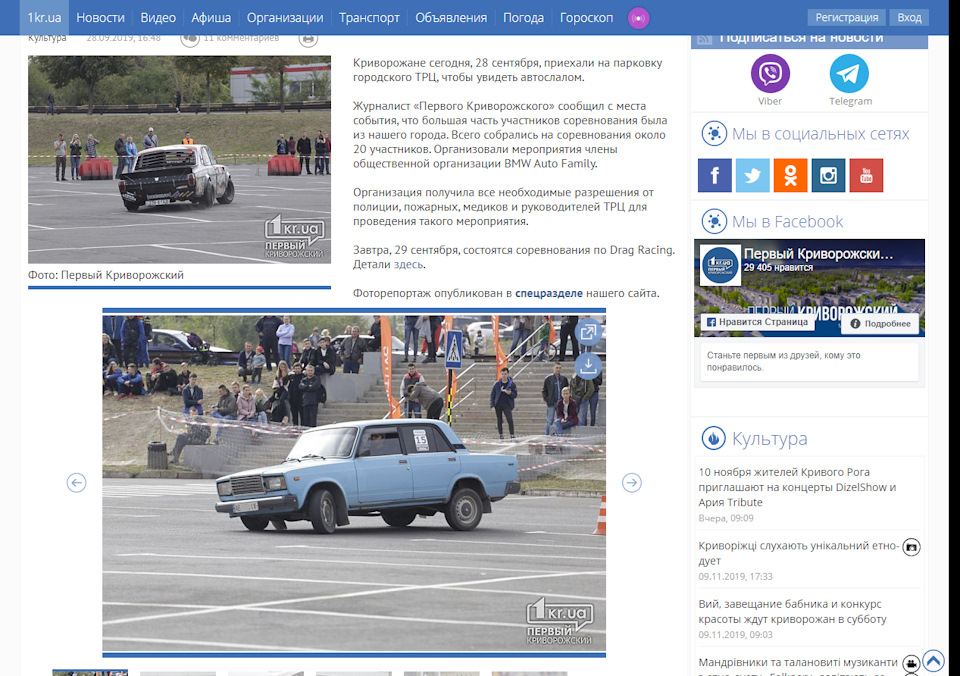Open the Telegram channel icon

click(849, 73)
